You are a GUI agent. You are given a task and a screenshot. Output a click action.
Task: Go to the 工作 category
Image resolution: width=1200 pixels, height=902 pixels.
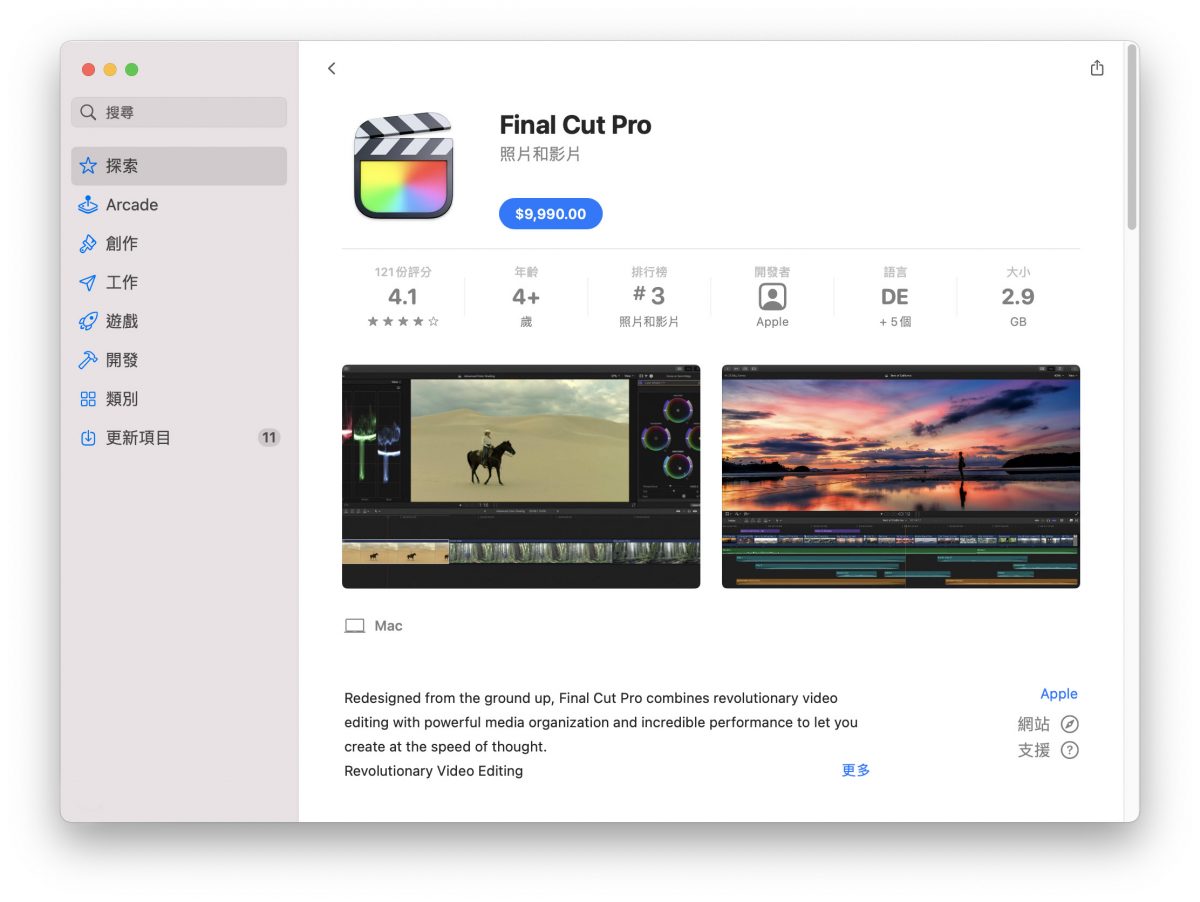pyautogui.click(x=179, y=283)
